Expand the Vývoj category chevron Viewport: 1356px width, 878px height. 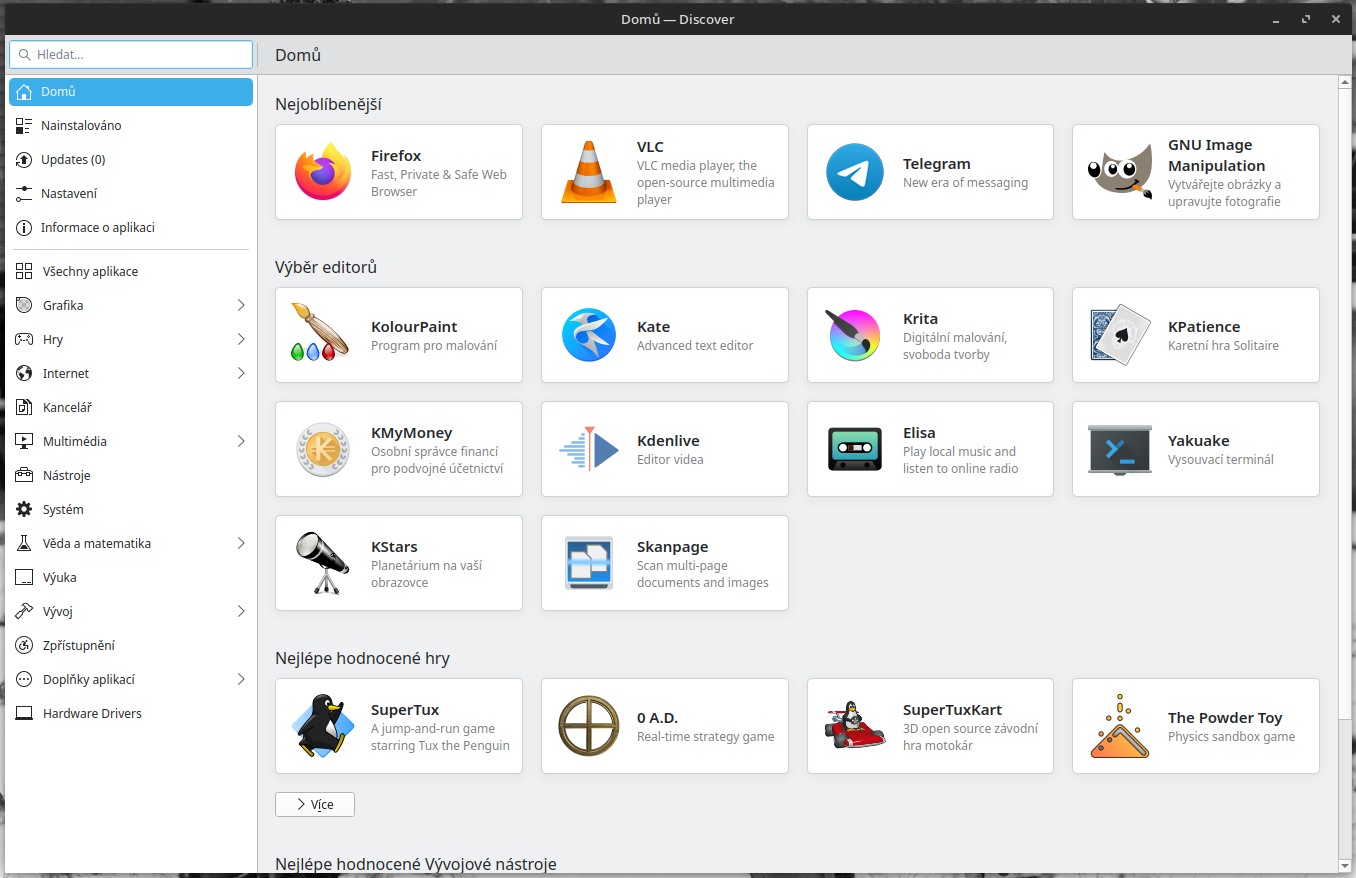(241, 612)
